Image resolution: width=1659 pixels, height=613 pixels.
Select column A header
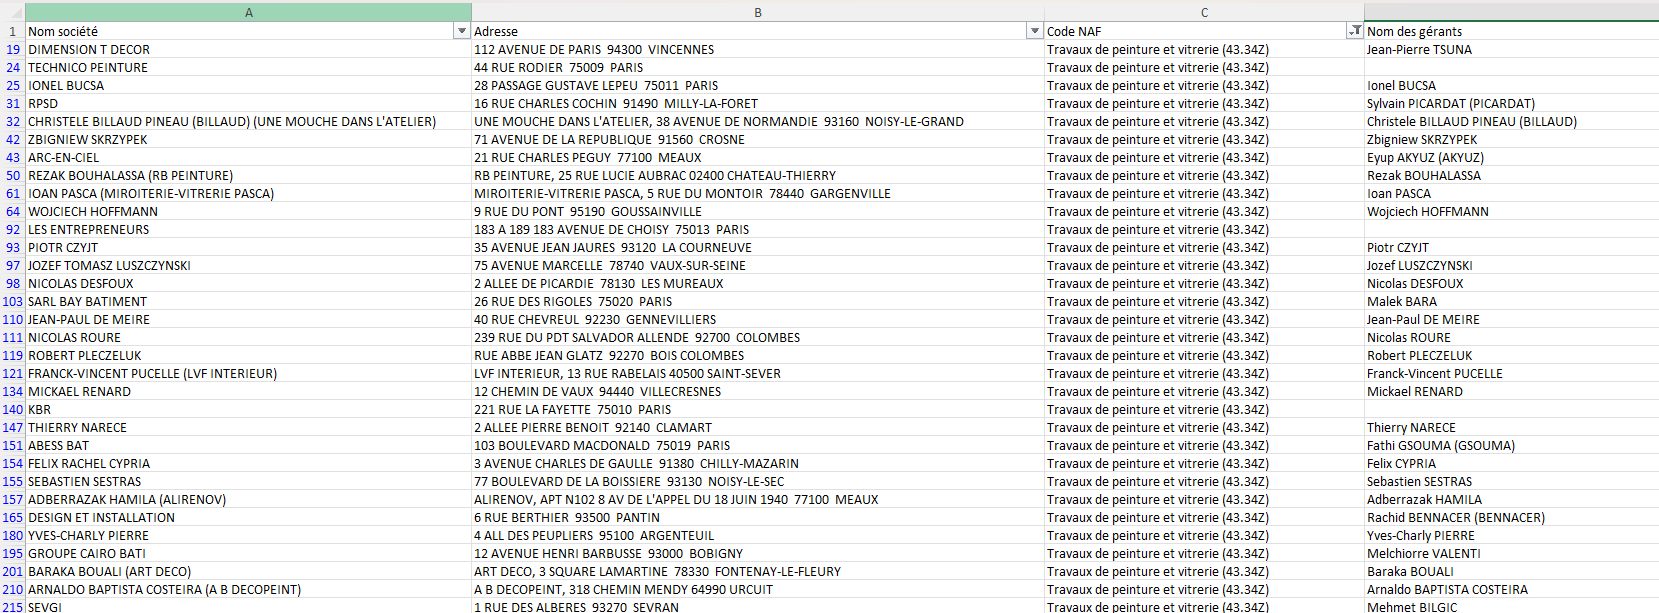248,12
